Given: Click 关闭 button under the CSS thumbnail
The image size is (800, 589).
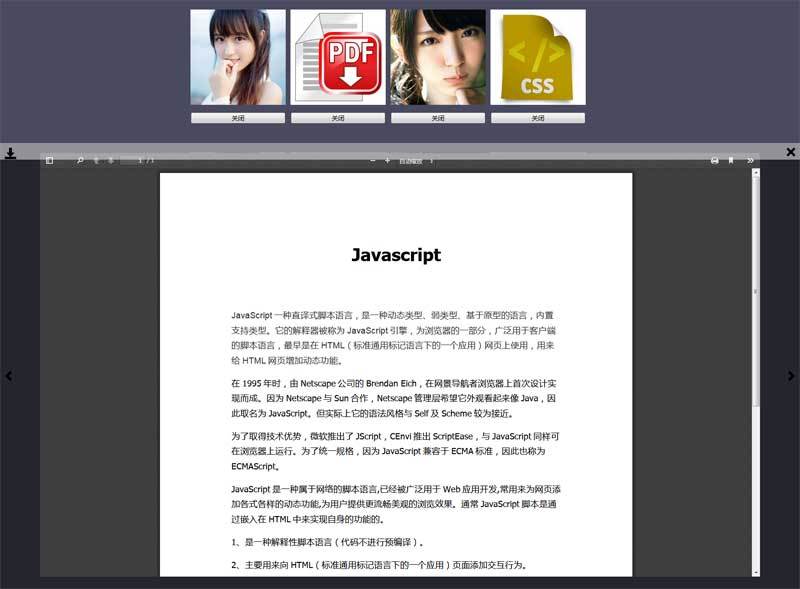Looking at the screenshot, I should [538, 118].
